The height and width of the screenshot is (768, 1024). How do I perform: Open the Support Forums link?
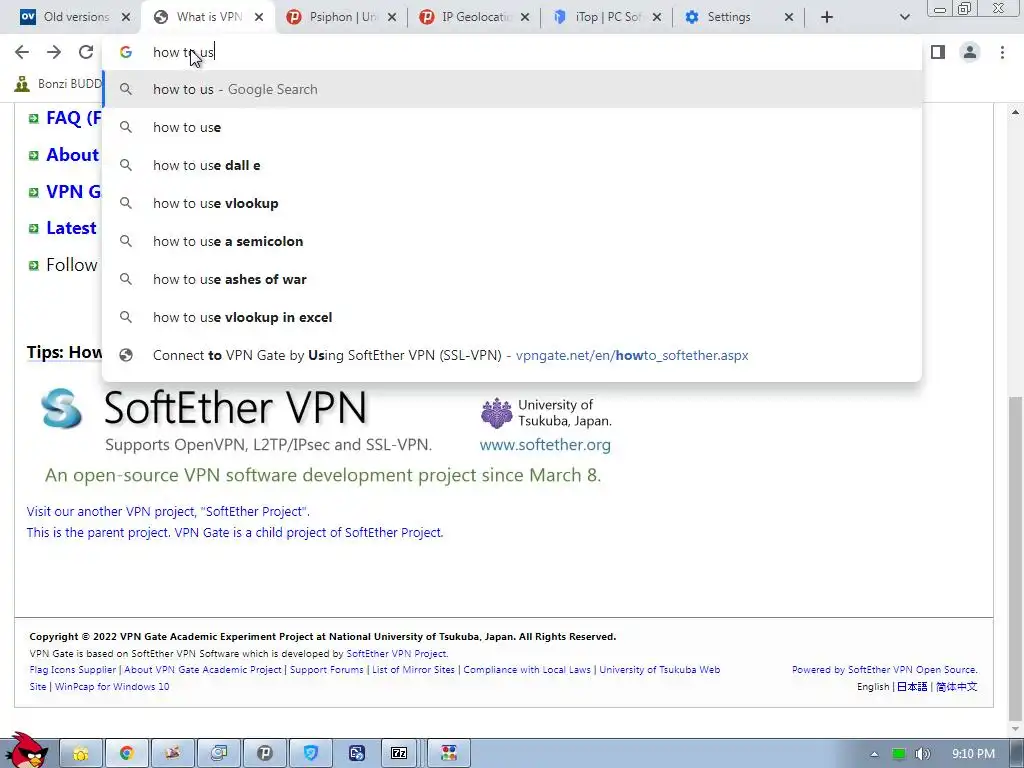tap(327, 670)
